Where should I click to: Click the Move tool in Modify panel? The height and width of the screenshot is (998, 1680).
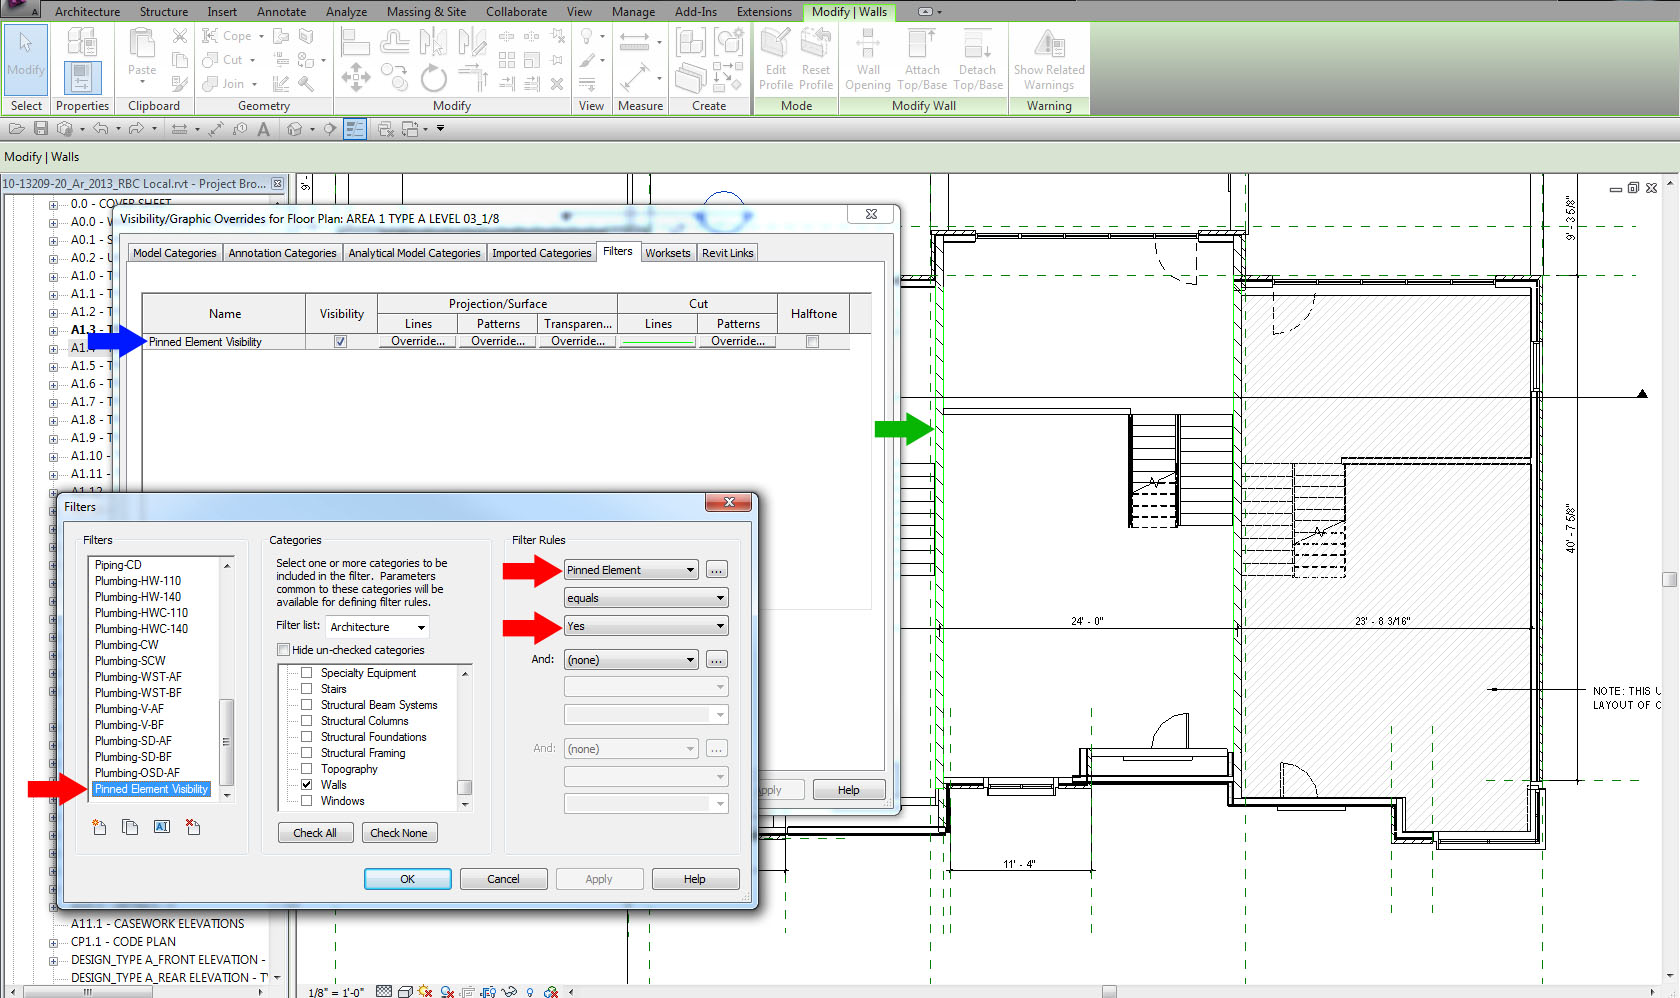click(356, 78)
